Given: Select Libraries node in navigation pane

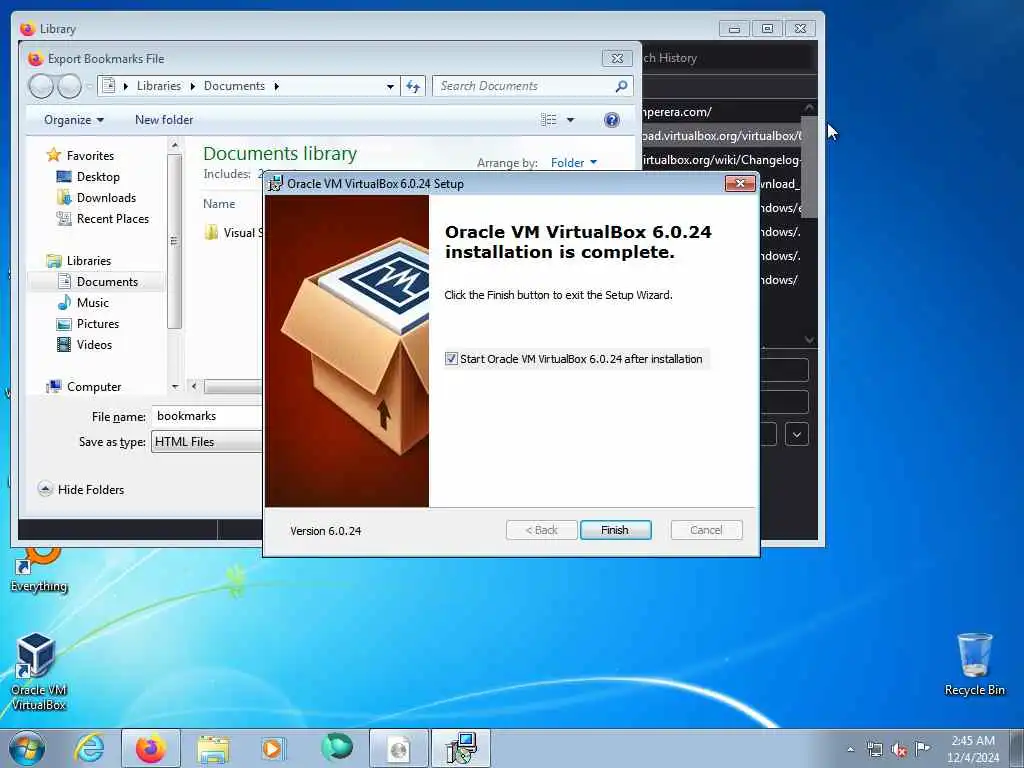Looking at the screenshot, I should [x=89, y=261].
